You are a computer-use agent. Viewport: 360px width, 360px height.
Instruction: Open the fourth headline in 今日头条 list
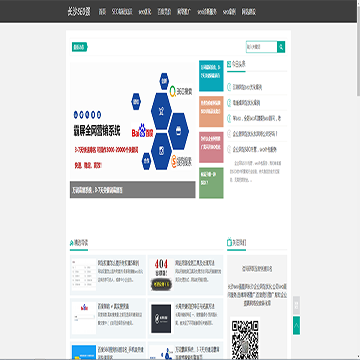pyautogui.click(x=255, y=134)
